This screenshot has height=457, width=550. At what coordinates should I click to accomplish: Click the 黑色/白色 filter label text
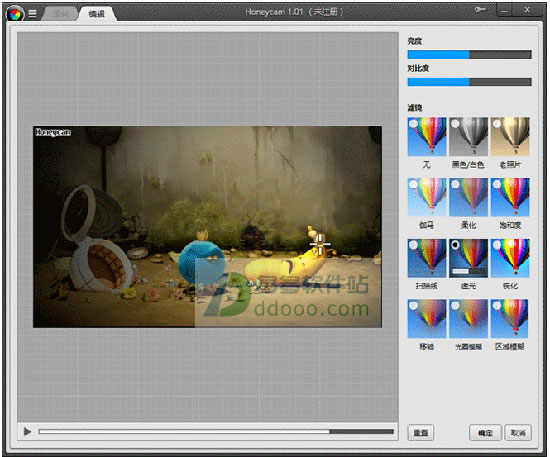[468, 164]
